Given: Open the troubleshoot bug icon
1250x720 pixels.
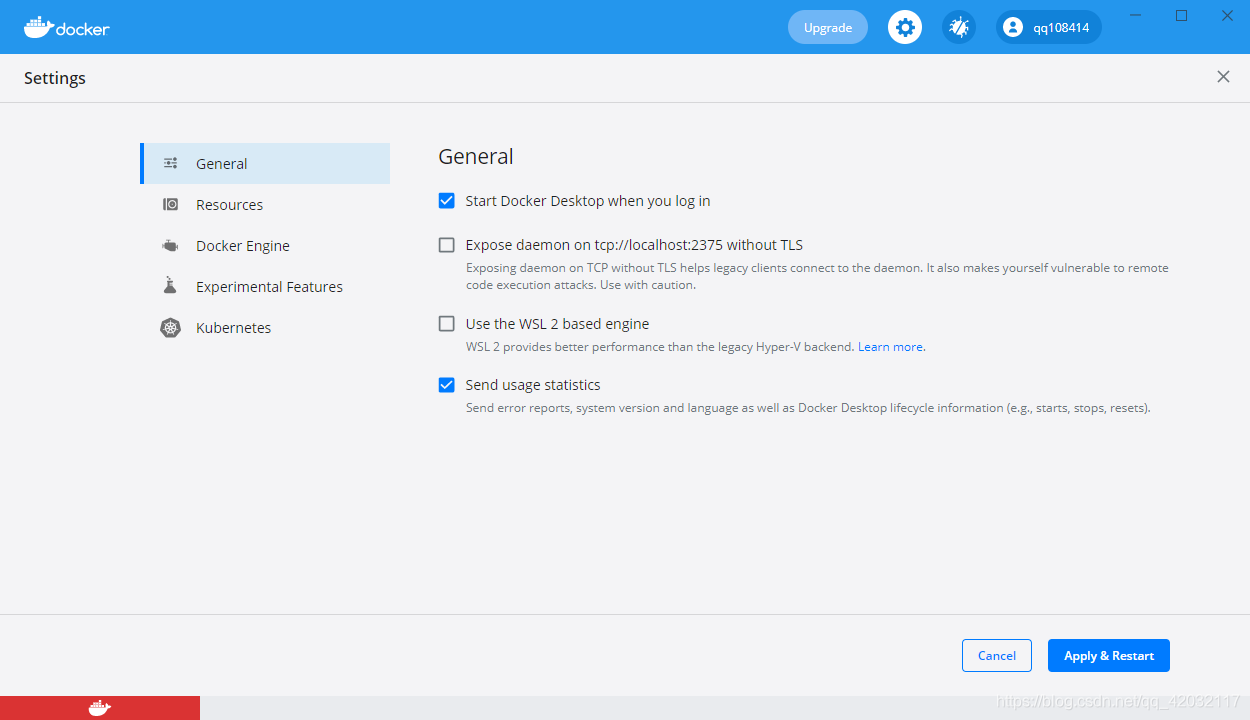Looking at the screenshot, I should pyautogui.click(x=959, y=27).
